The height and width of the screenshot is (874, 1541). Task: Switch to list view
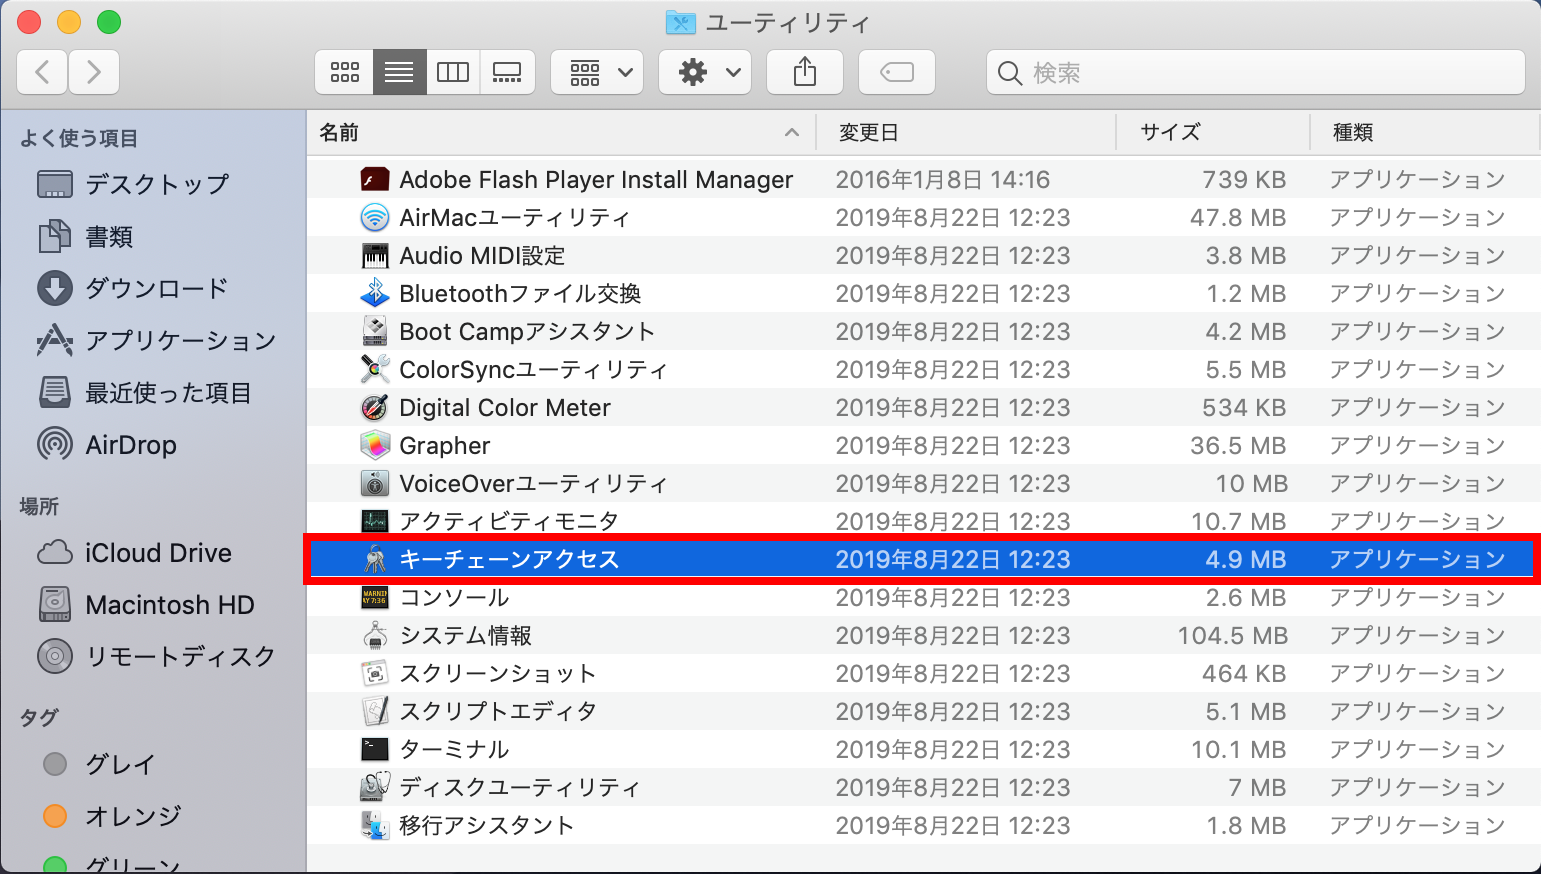pyautogui.click(x=399, y=72)
